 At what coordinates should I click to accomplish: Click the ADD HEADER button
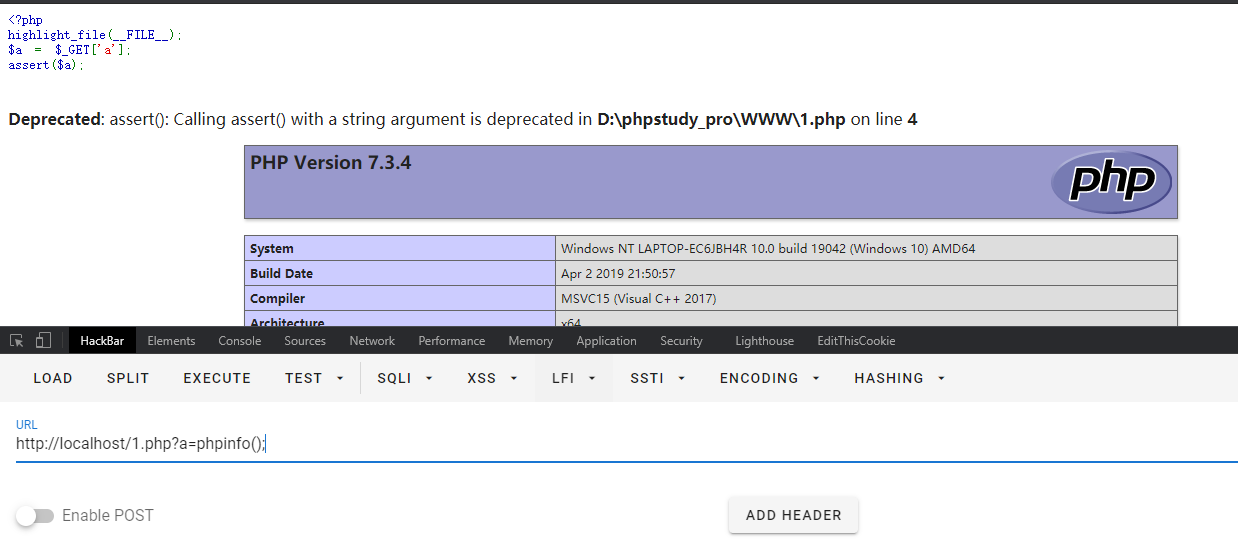click(793, 515)
